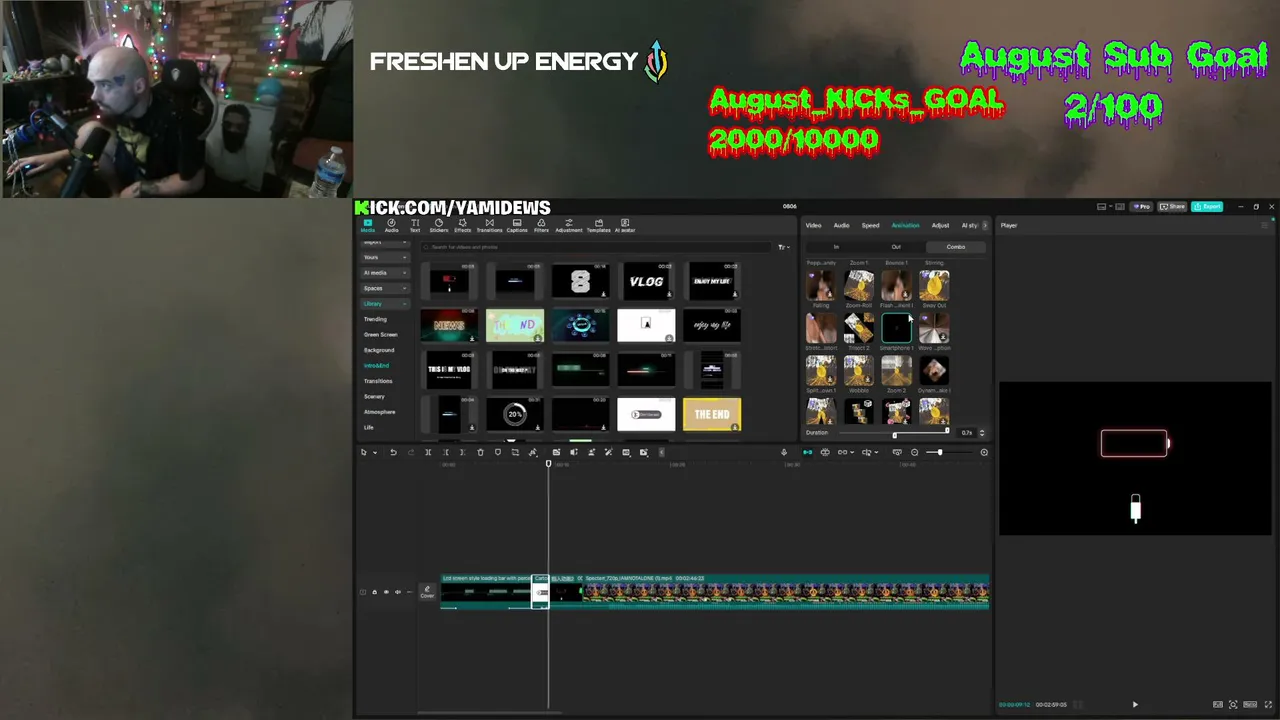This screenshot has width=1280, height=720.
Task: Click the Pro upgrade button
Action: [1142, 207]
